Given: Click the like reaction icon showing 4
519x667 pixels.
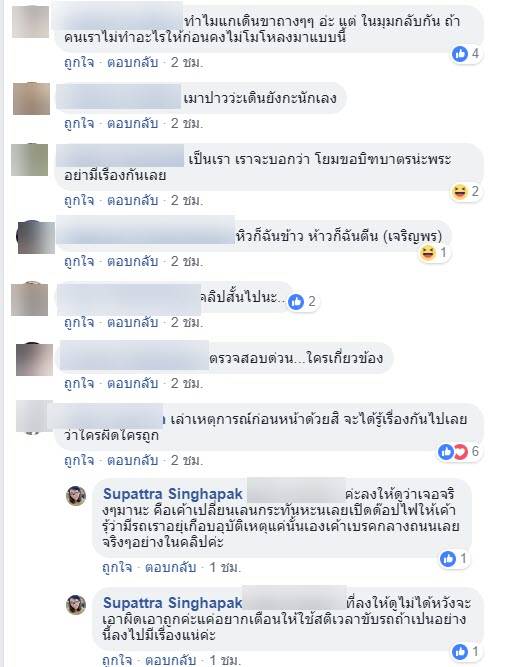Looking at the screenshot, I should pyautogui.click(x=460, y=54).
